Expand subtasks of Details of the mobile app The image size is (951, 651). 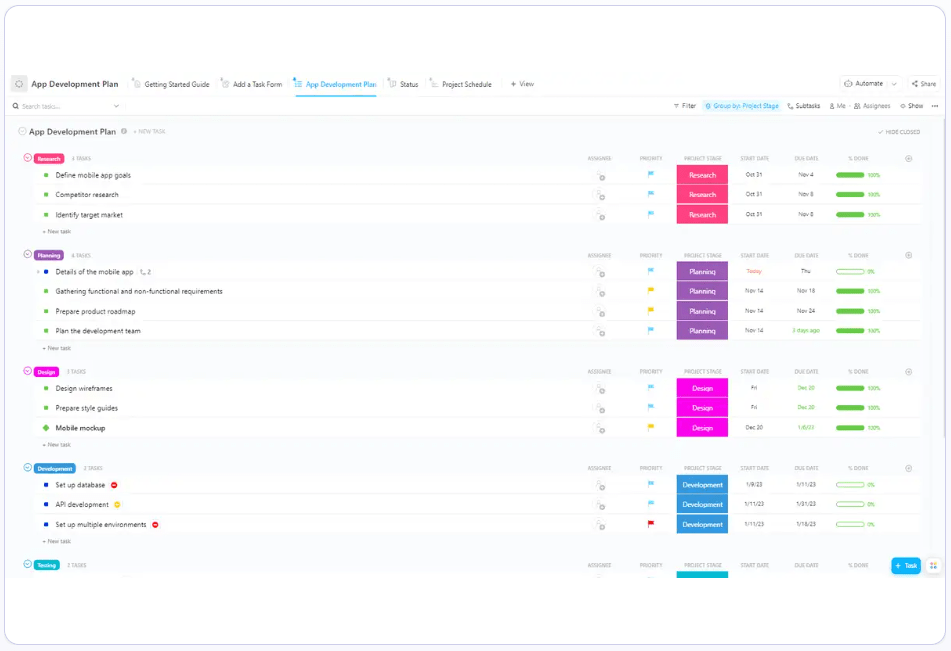38,272
